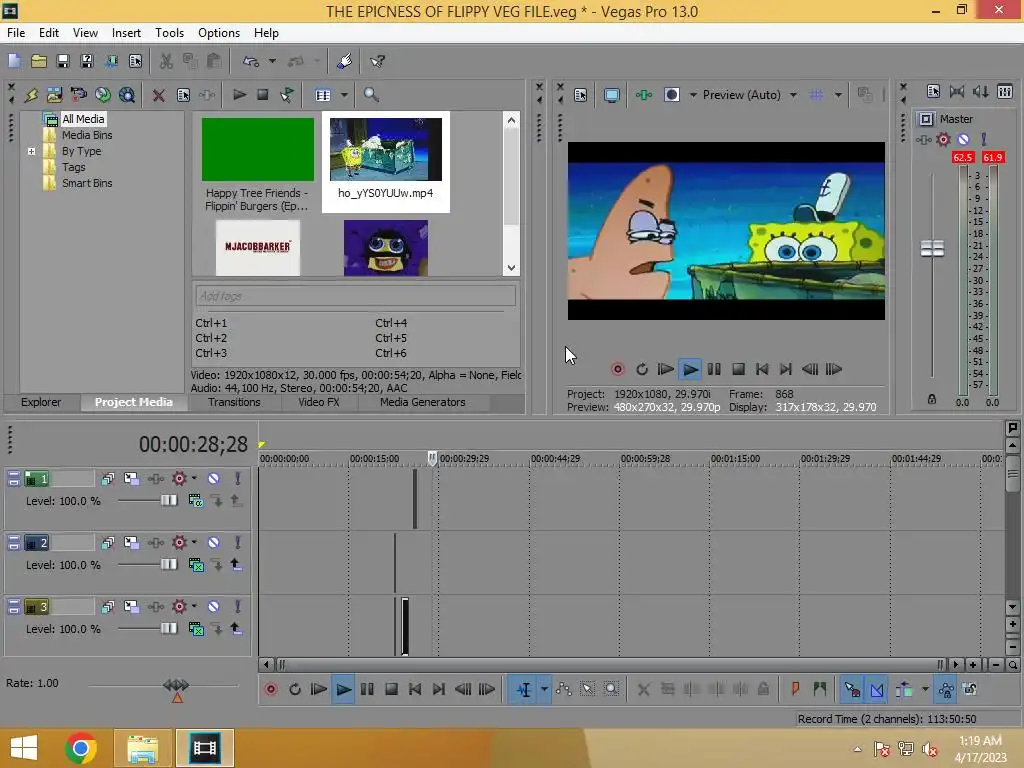The image size is (1024, 768).
Task: Click the Insert Region icon
Action: click(820, 689)
